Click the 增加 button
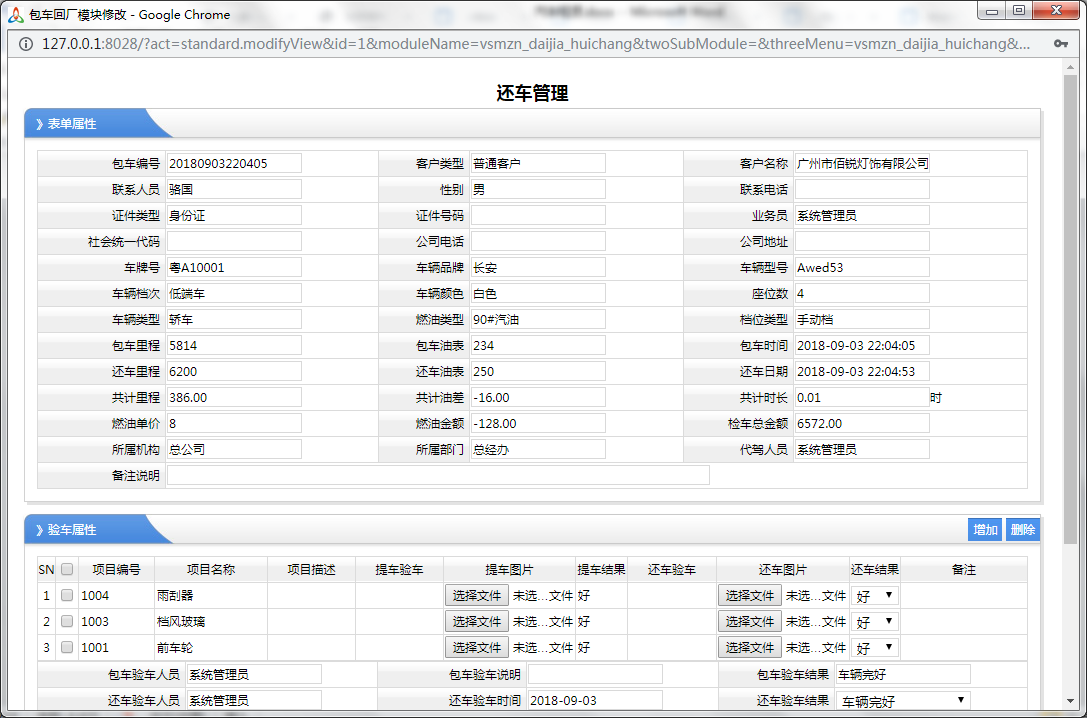 pyautogui.click(x=985, y=530)
